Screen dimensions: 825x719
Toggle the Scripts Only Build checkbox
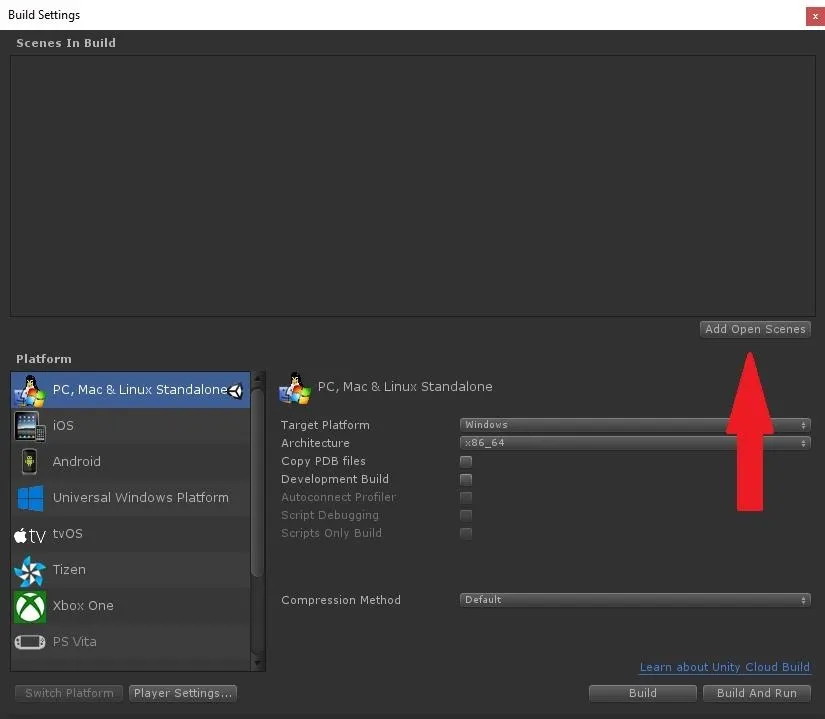466,533
